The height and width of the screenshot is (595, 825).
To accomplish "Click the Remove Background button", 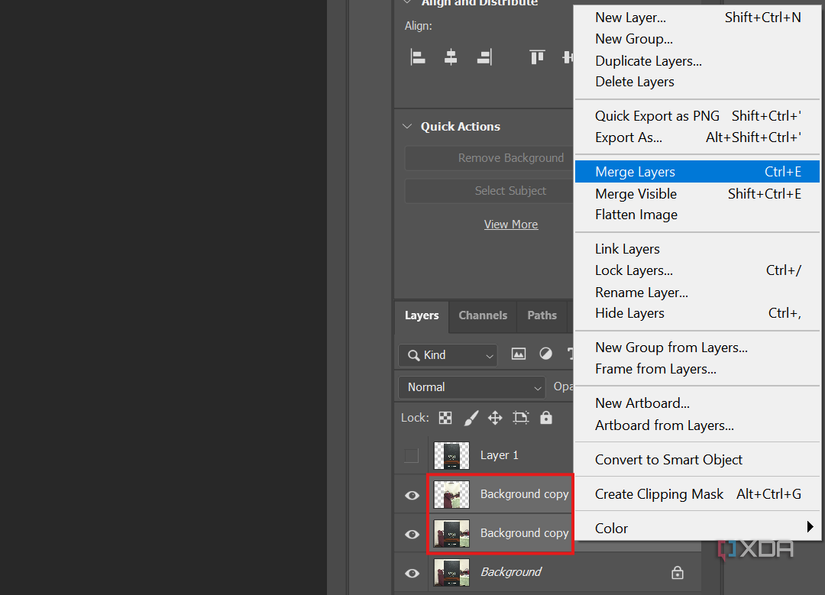I will coord(512,157).
